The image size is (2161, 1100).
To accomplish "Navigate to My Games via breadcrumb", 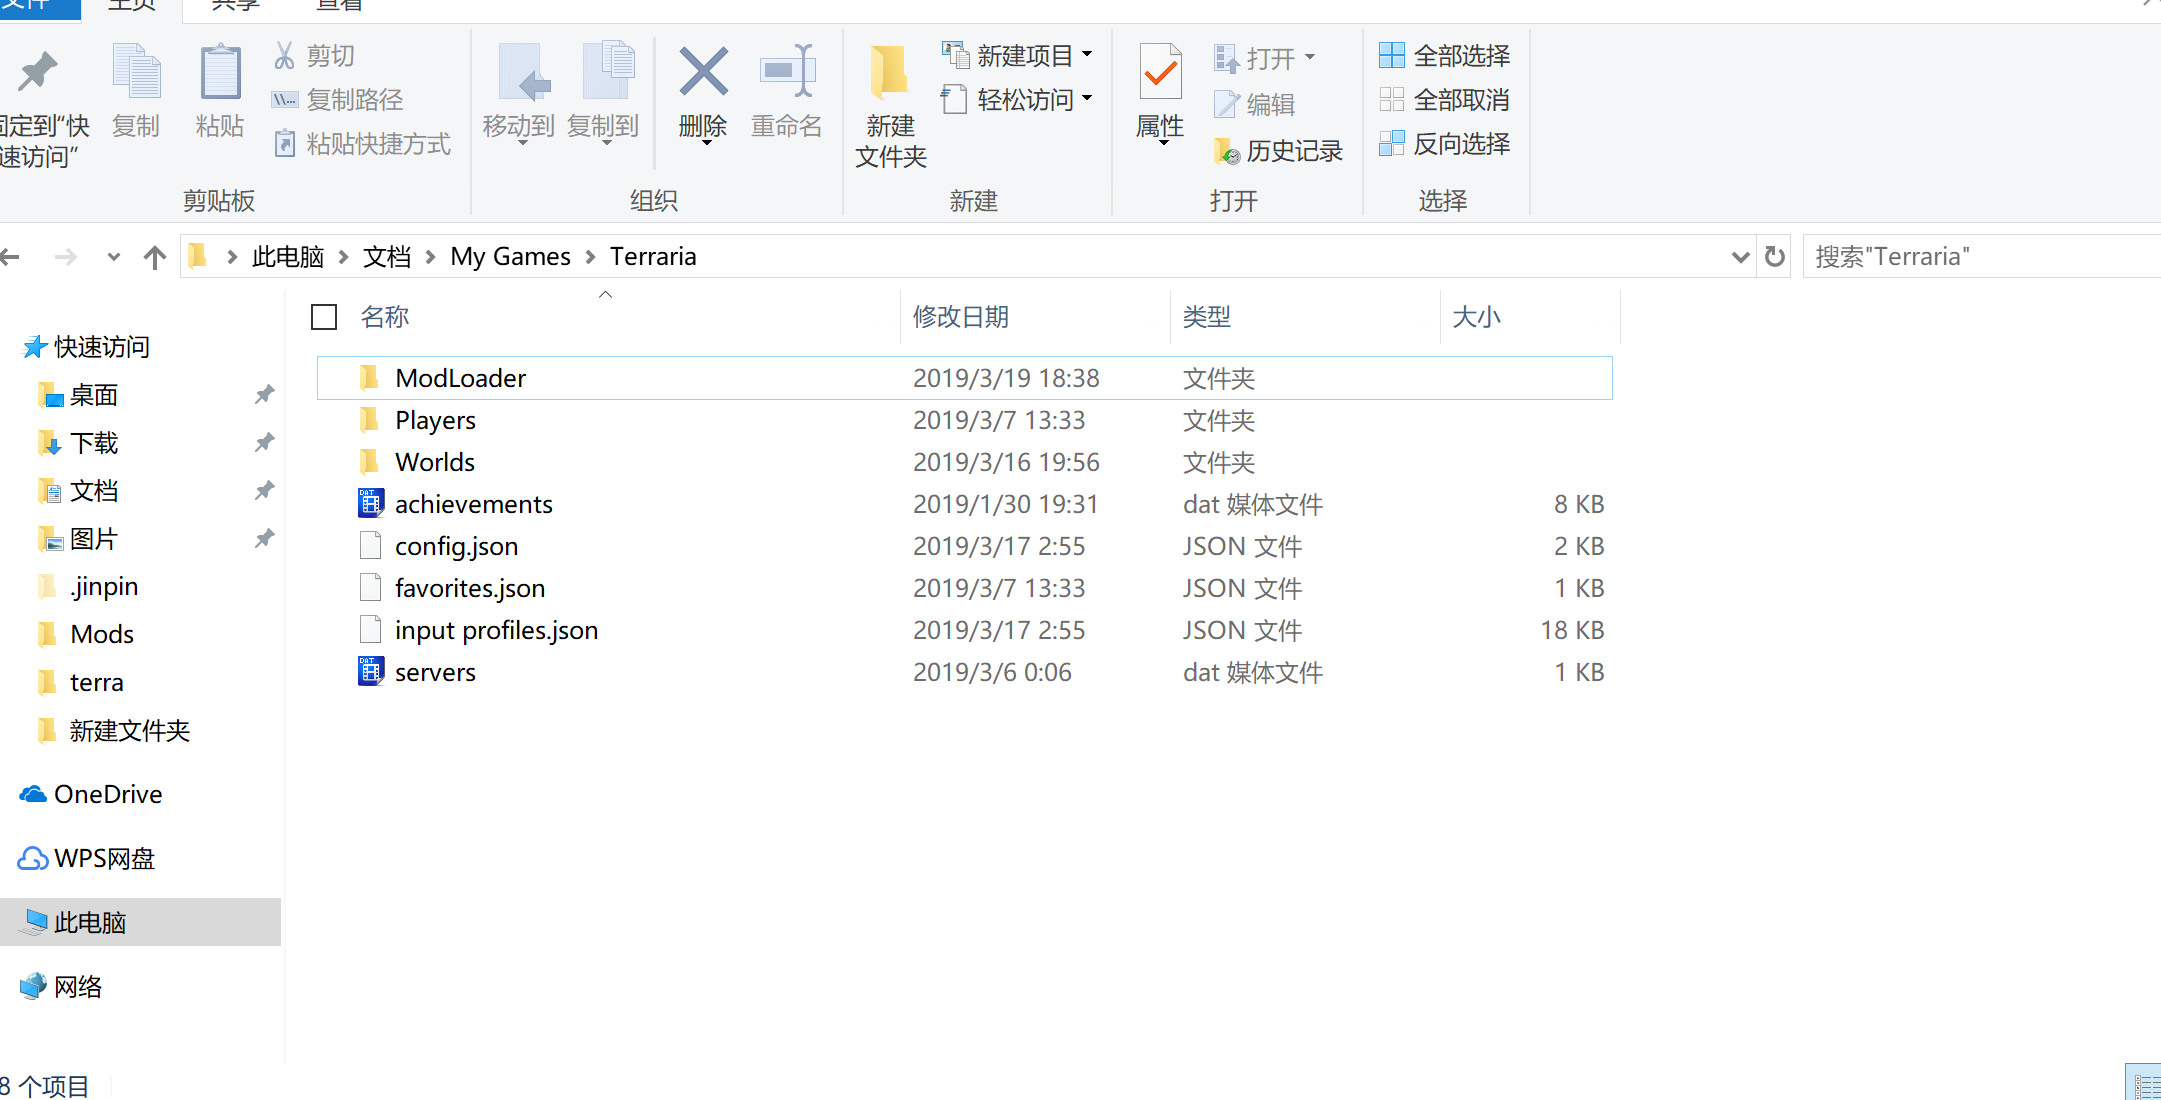I will (x=510, y=256).
